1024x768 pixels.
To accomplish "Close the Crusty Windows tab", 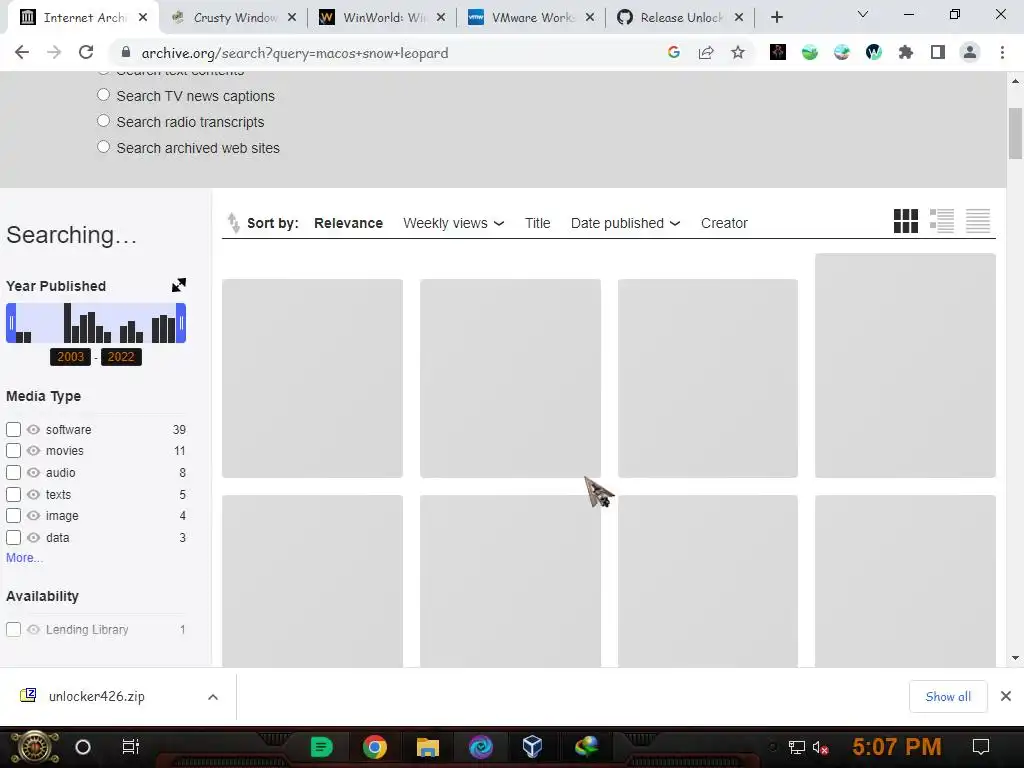I will [292, 18].
